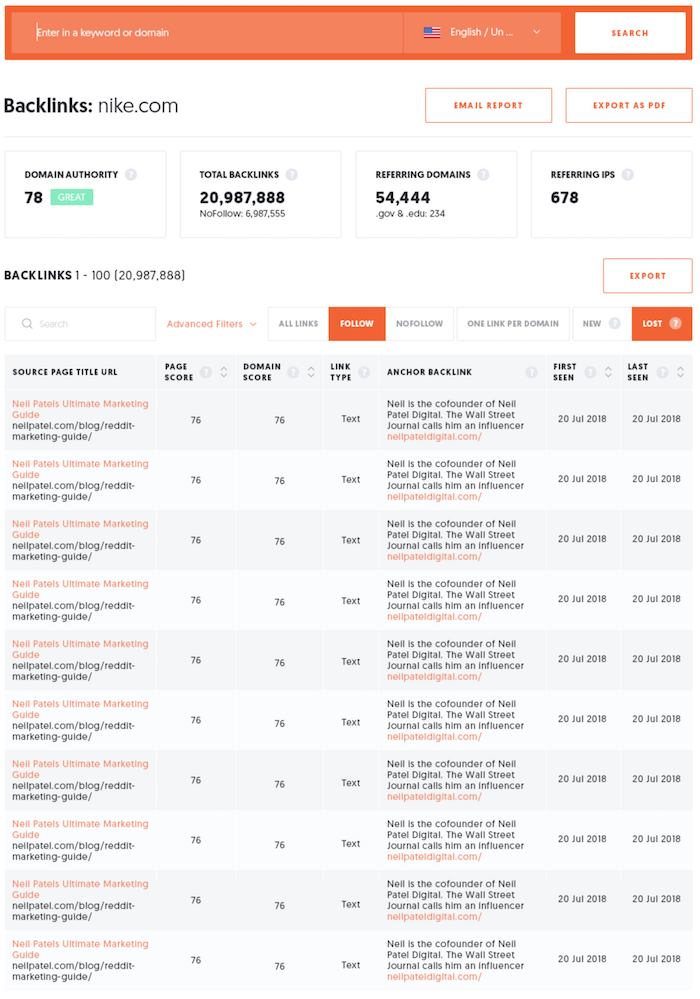Sort by Last Seen column arrows

pyautogui.click(x=680, y=372)
